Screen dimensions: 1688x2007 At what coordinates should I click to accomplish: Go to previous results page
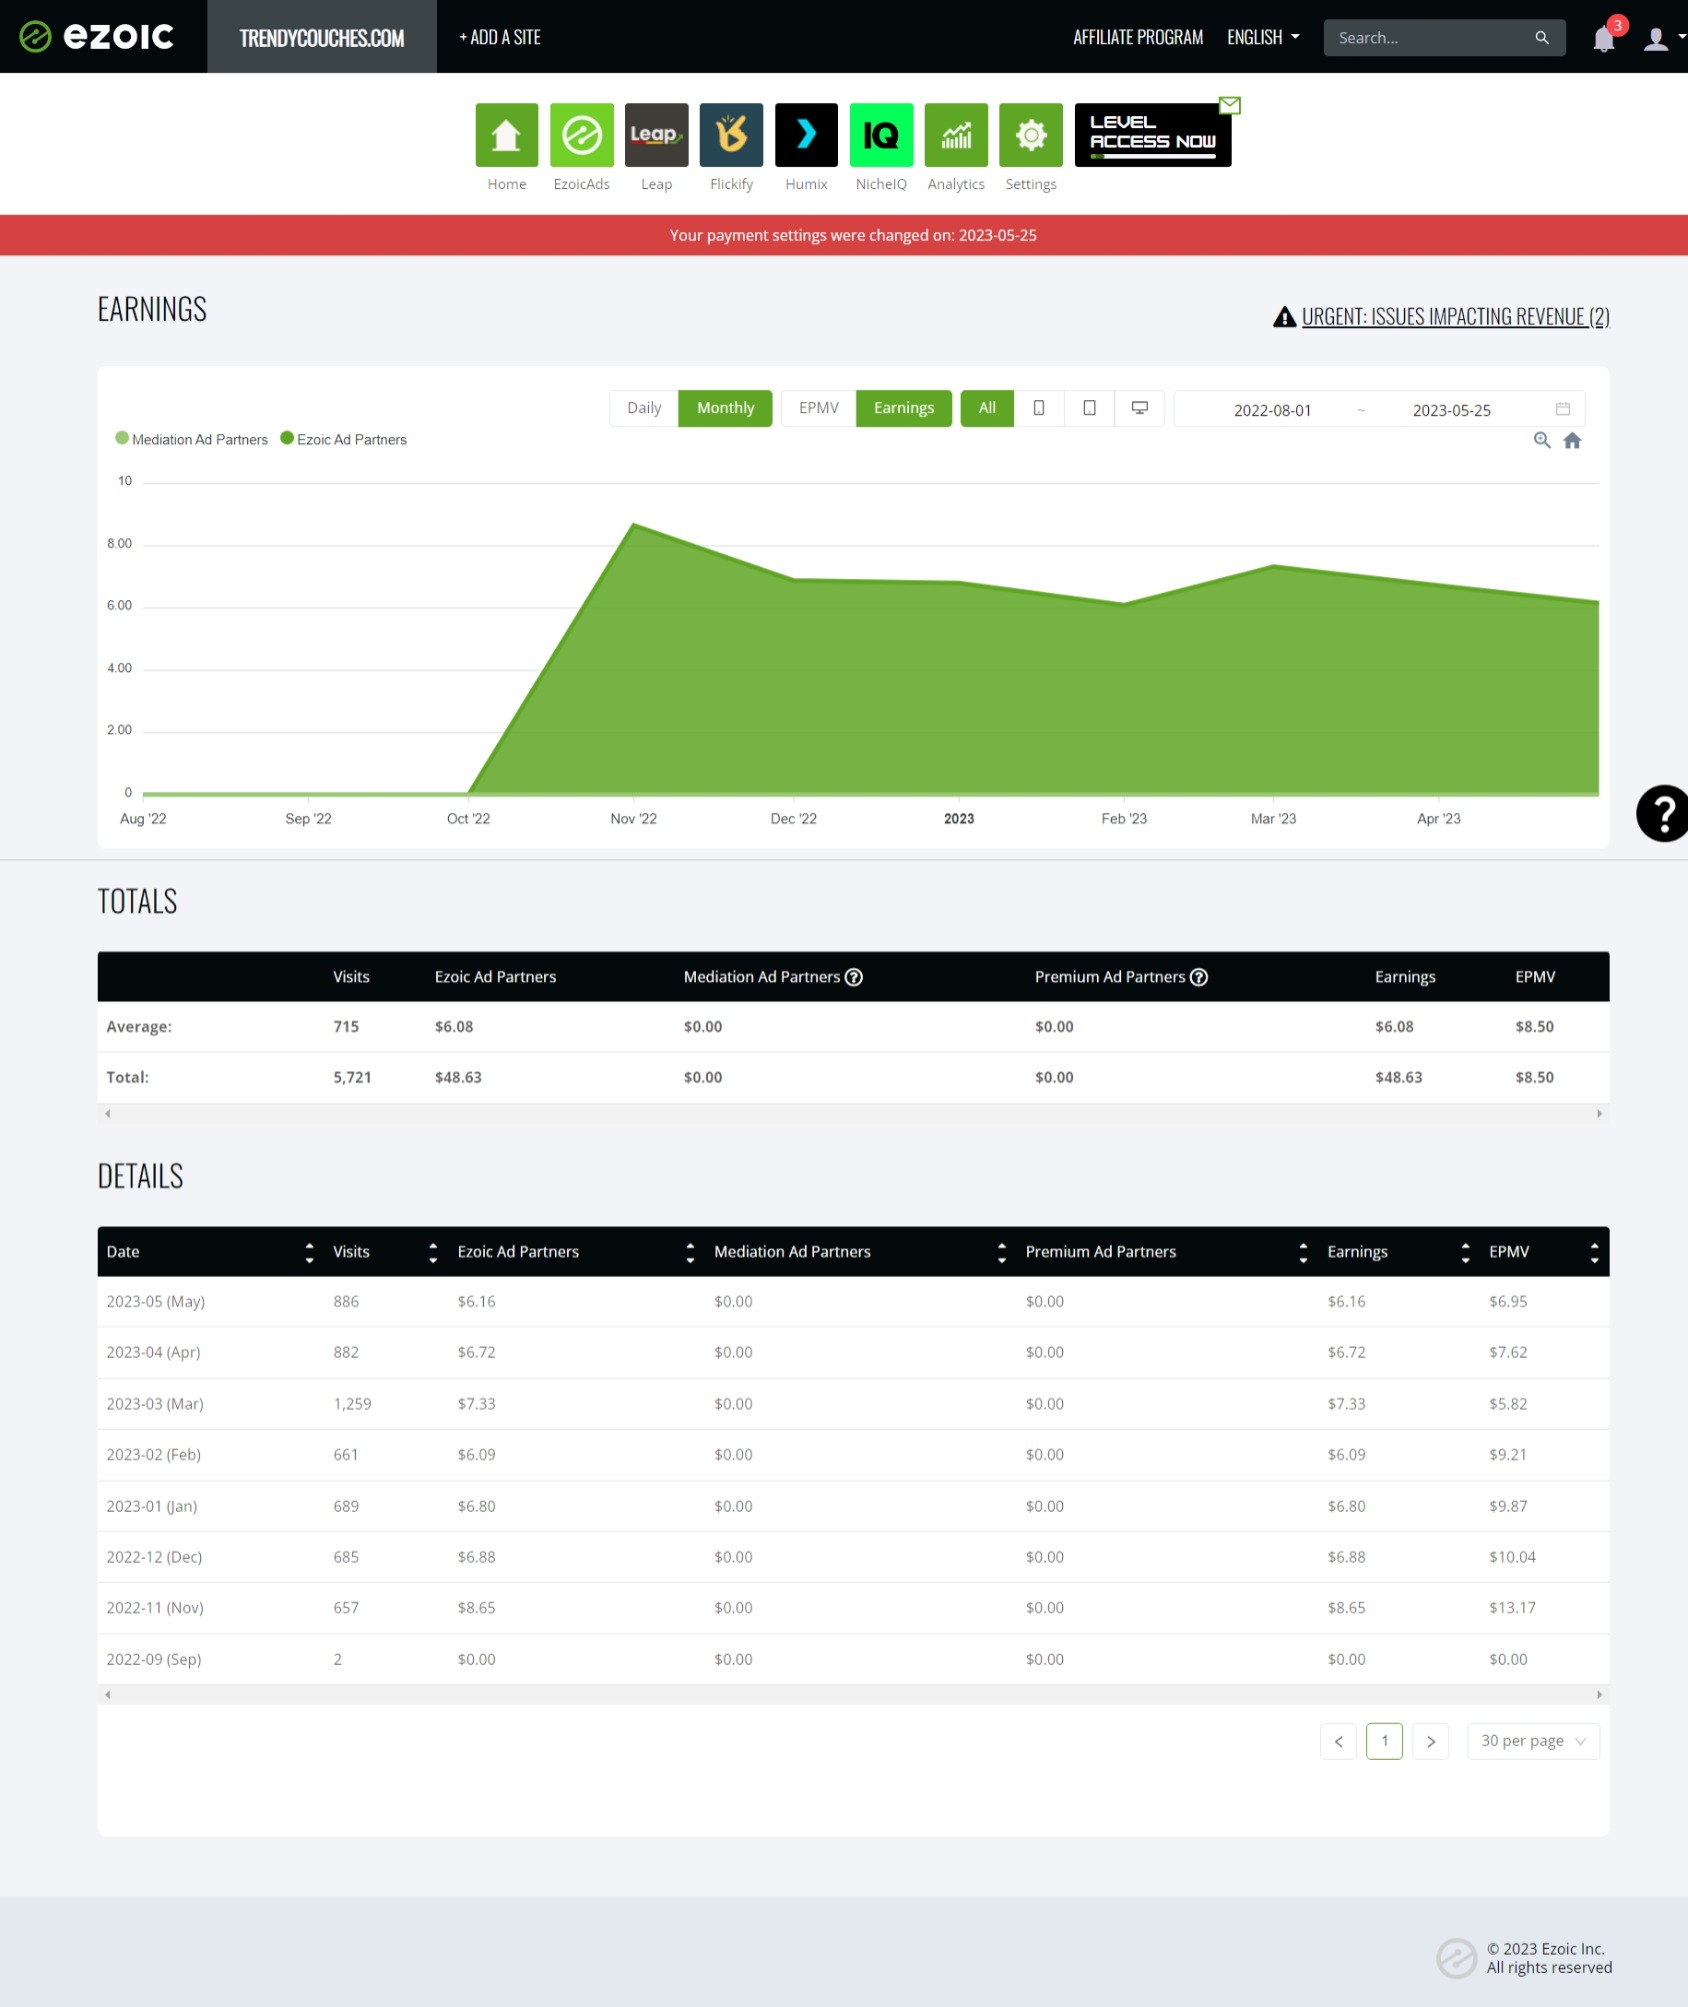tap(1338, 1741)
